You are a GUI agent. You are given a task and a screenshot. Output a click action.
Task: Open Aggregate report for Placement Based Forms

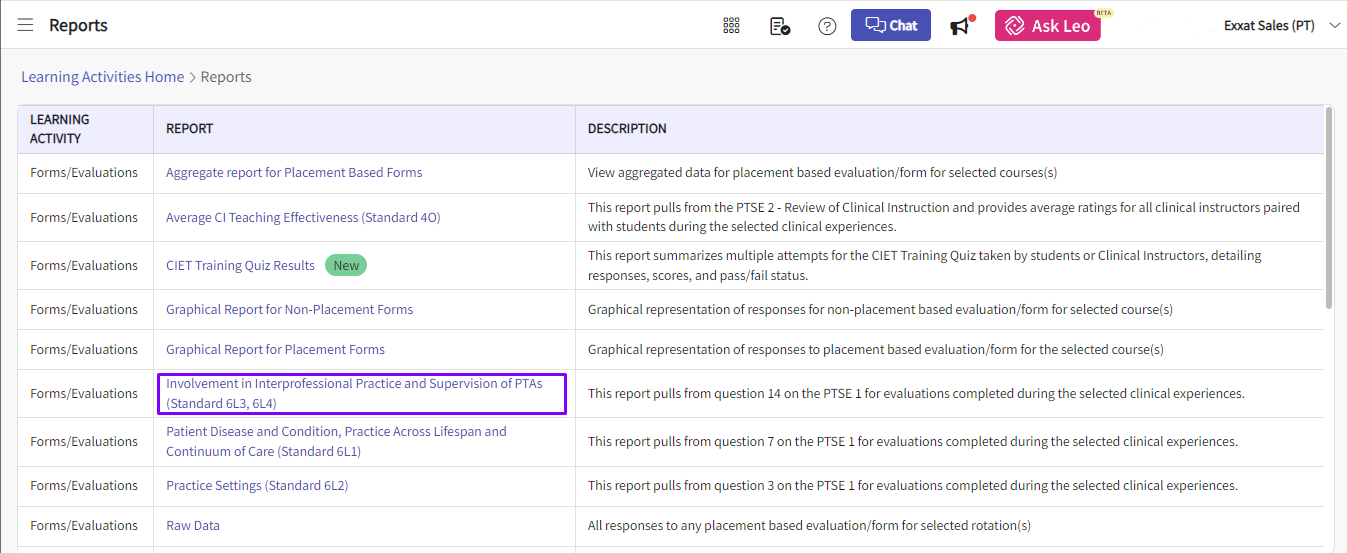[x=294, y=173]
